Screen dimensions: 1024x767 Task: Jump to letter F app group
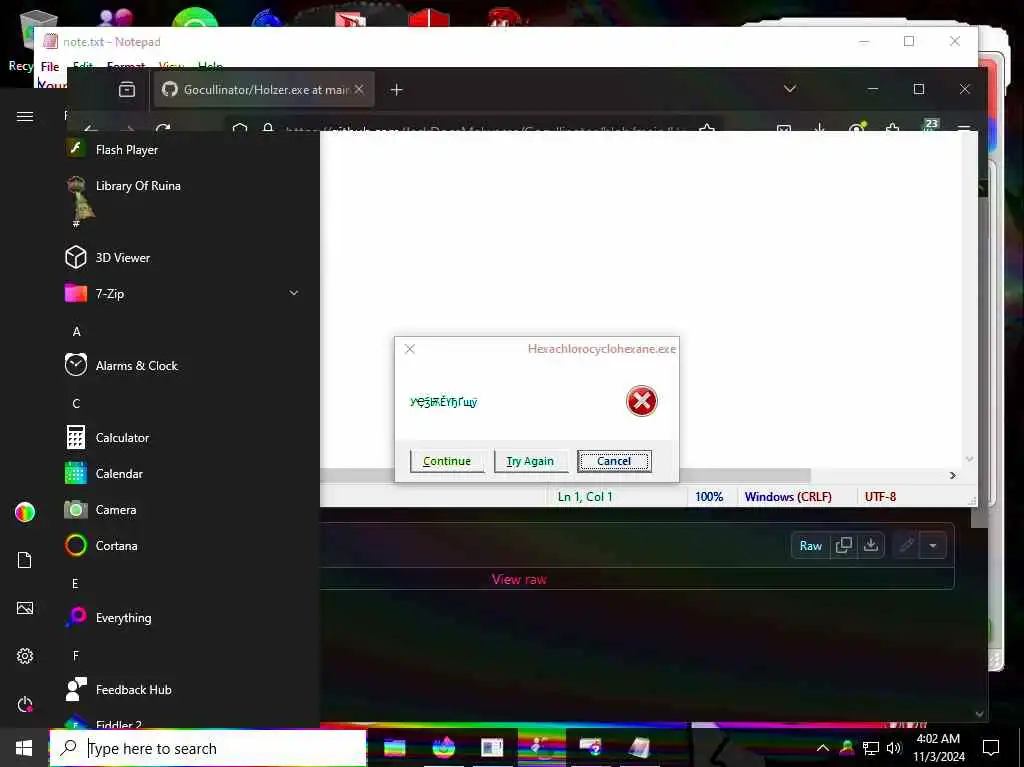pos(76,655)
